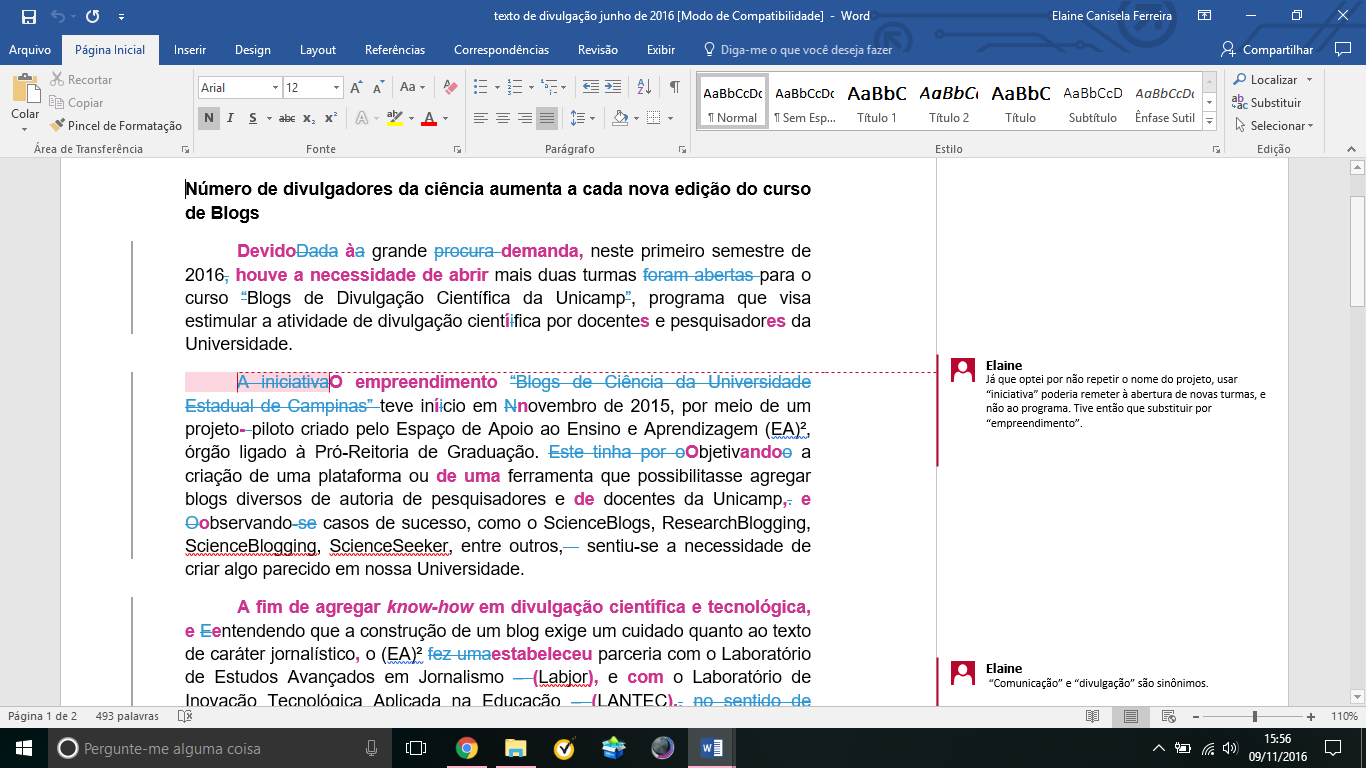Open the font name dropdown (Arial)
The height and width of the screenshot is (768, 1366).
274,88
